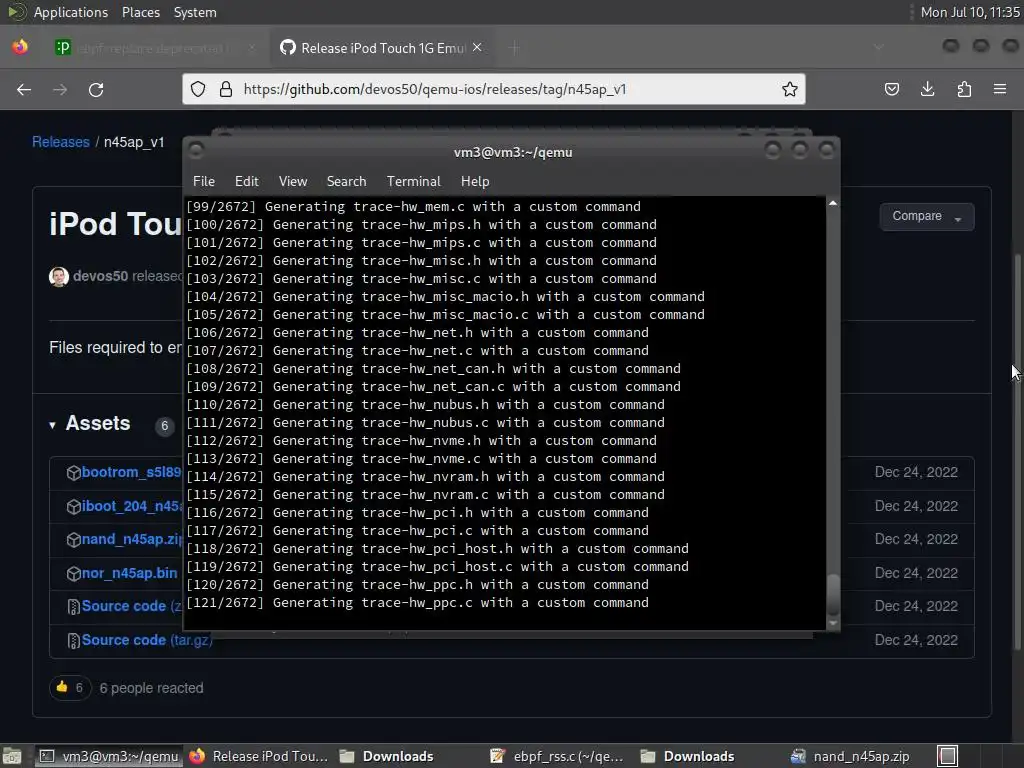Click the padlock site security icon

226,89
